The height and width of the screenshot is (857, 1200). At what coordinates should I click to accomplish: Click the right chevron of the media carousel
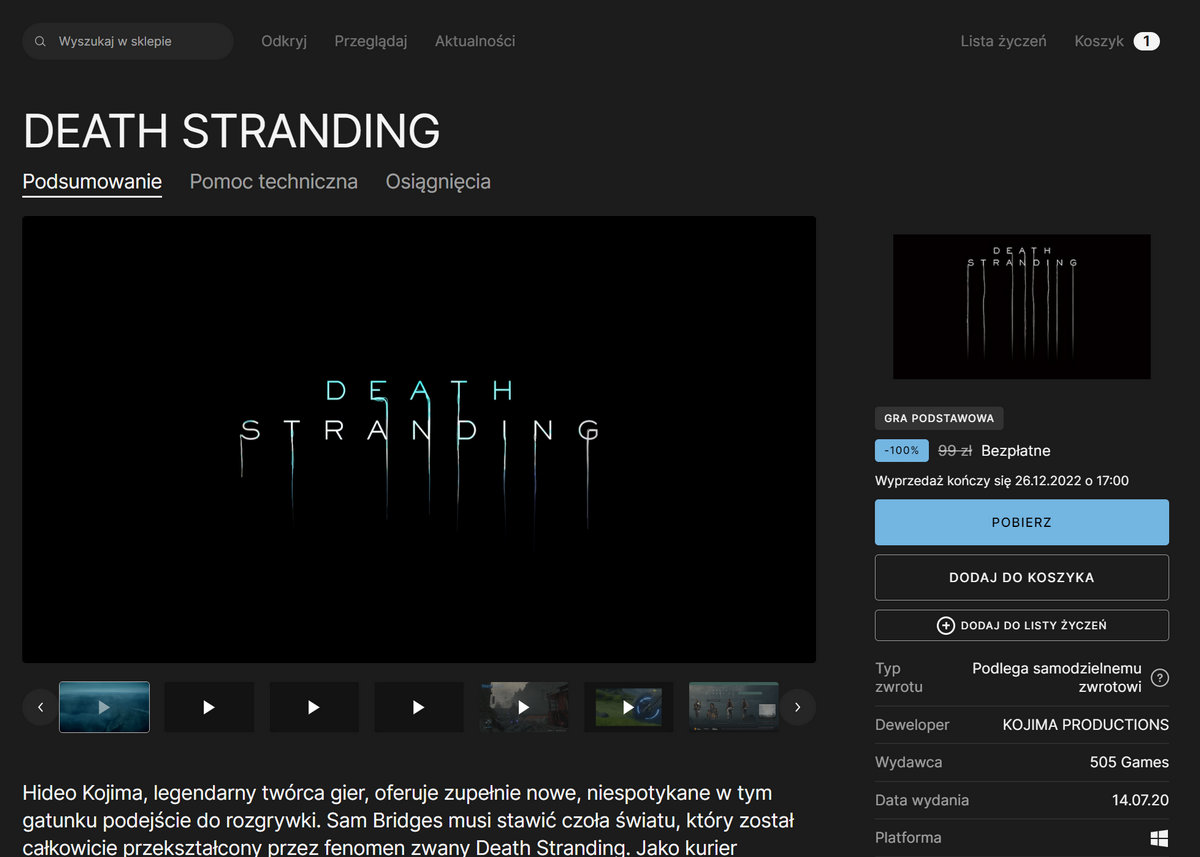coord(797,707)
